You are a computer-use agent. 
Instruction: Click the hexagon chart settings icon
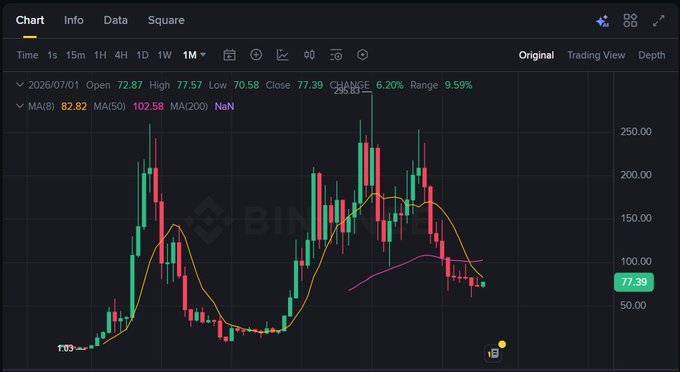pos(363,55)
